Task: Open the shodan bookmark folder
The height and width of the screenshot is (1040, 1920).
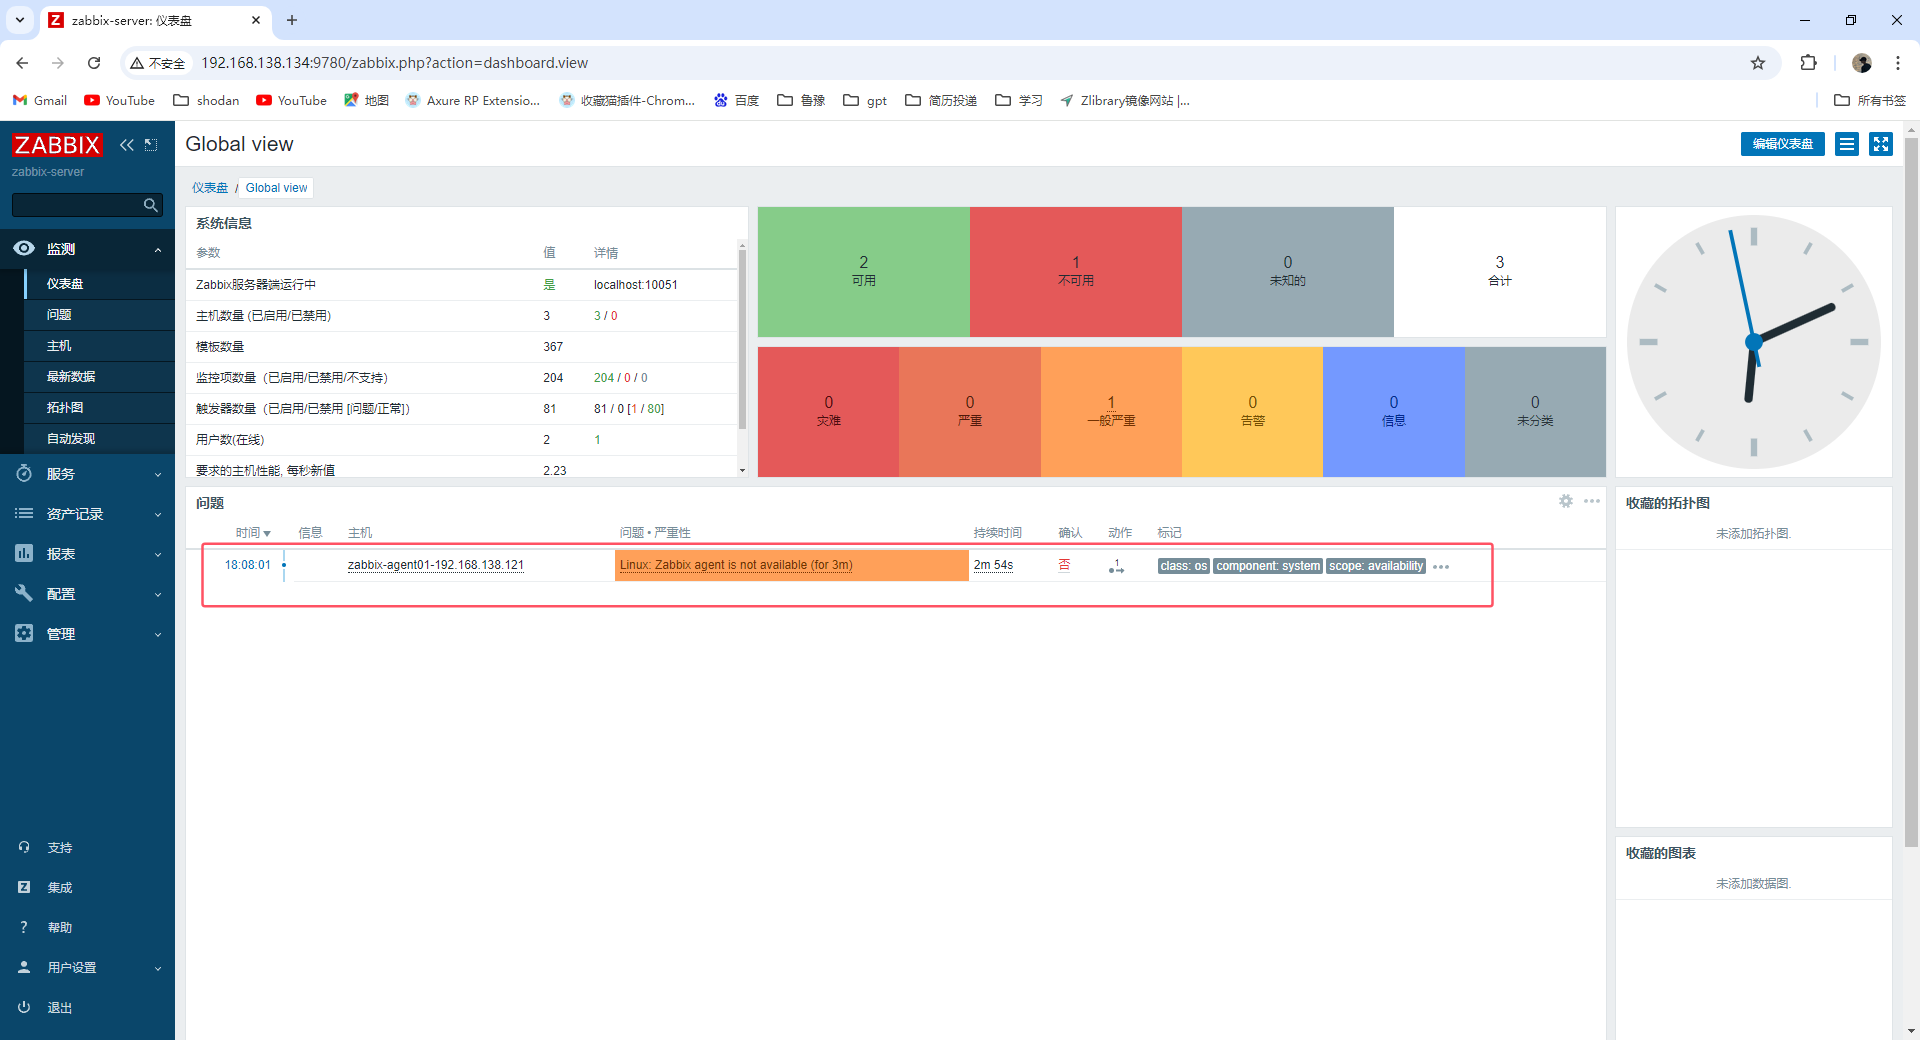Action: pos(206,100)
